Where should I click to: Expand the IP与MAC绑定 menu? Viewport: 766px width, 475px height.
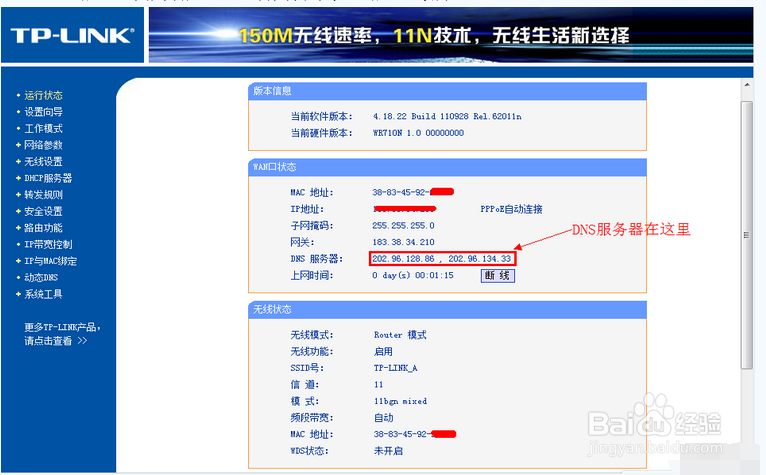click(51, 261)
